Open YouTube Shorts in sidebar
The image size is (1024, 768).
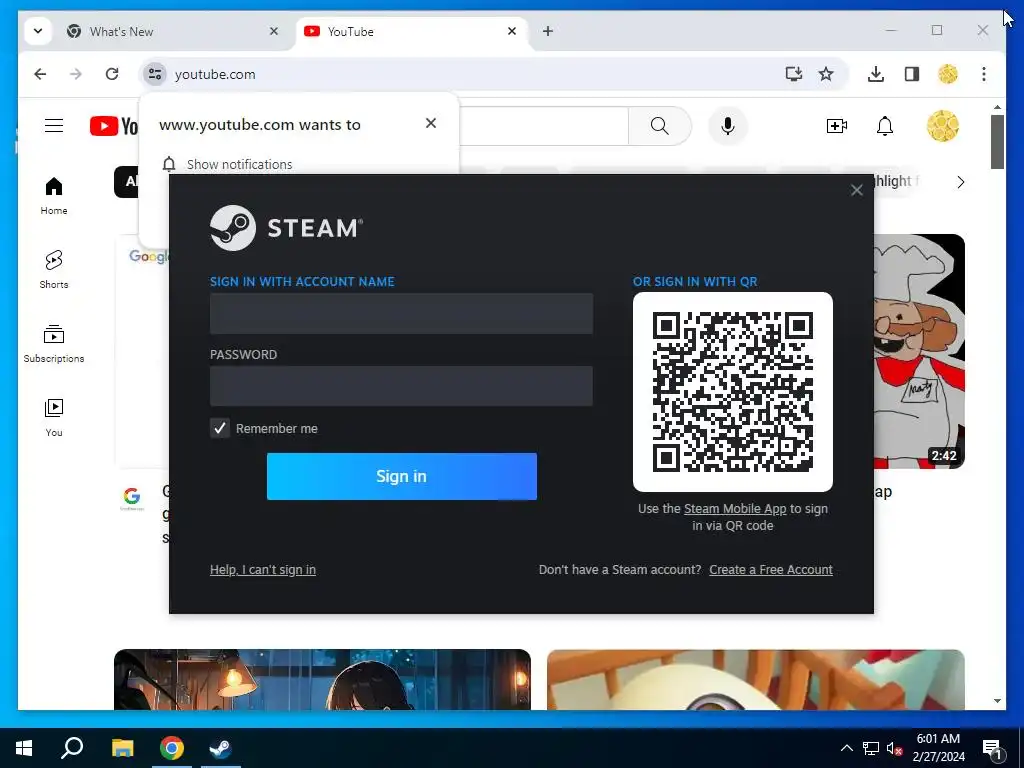coord(54,269)
